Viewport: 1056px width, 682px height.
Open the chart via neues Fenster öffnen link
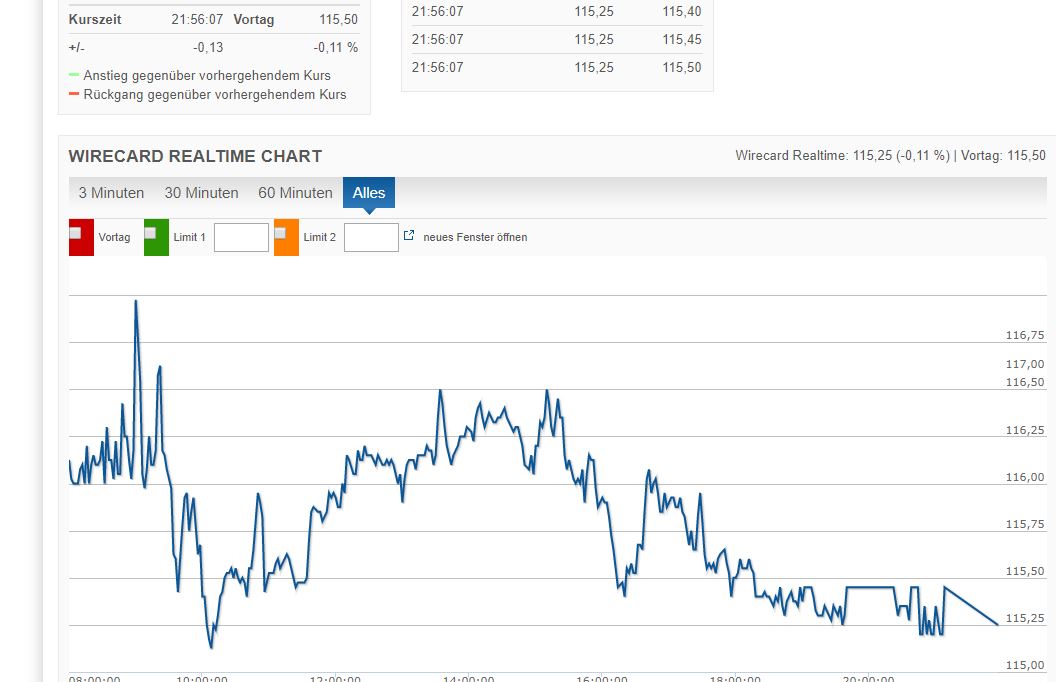pyautogui.click(x=475, y=237)
